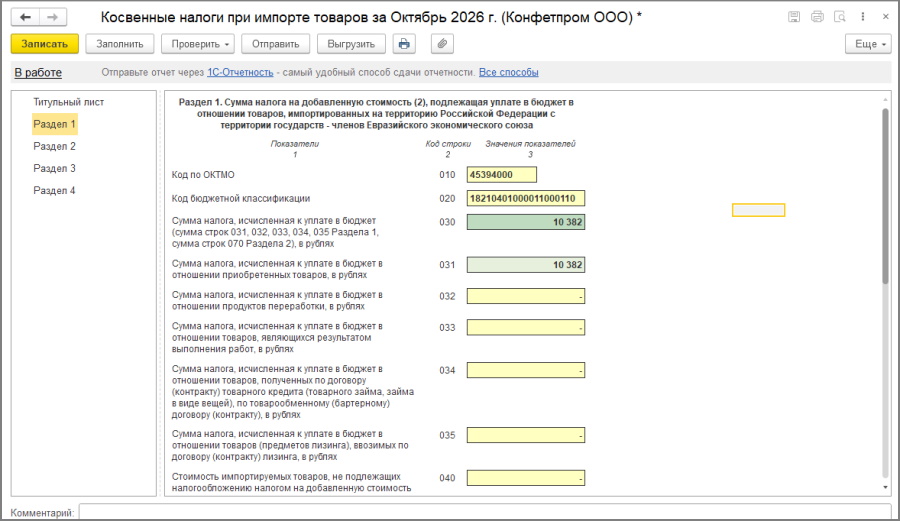This screenshot has width=900, height=521.
Task: Click the empty line 040 field
Action: (526, 478)
